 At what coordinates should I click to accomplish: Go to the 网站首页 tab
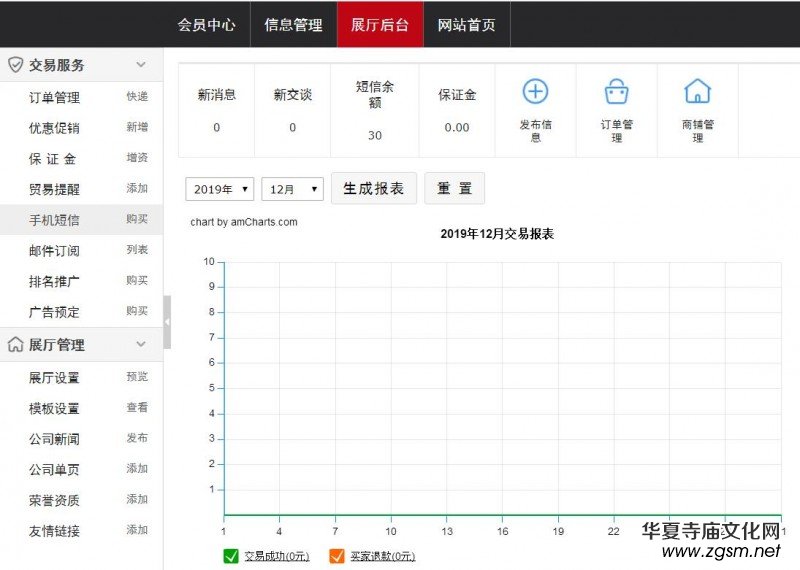pyautogui.click(x=466, y=25)
